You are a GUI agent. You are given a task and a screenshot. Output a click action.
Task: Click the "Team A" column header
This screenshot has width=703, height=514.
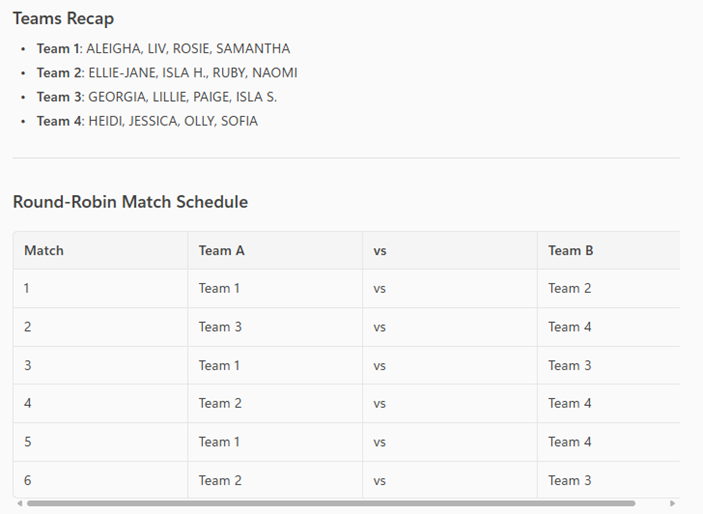(221, 251)
